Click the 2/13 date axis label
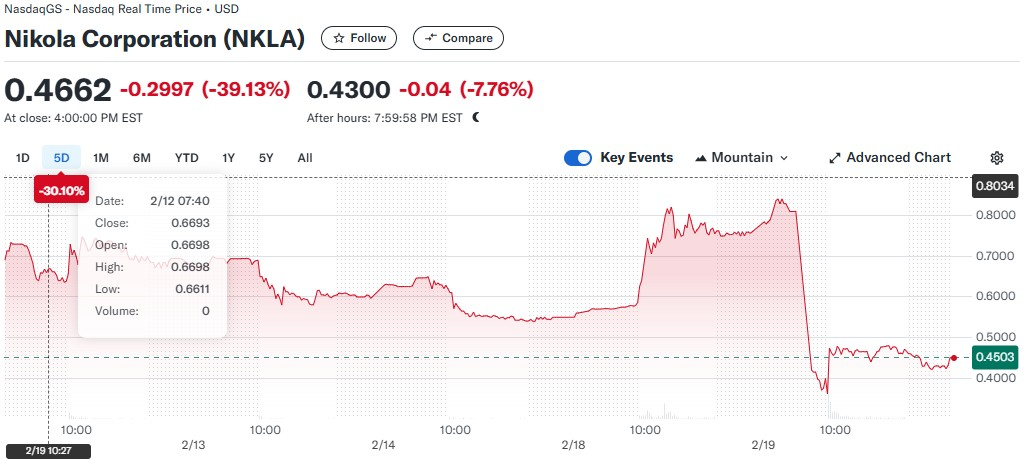Screen dimensions: 1025x460 pyautogui.click(x=193, y=445)
